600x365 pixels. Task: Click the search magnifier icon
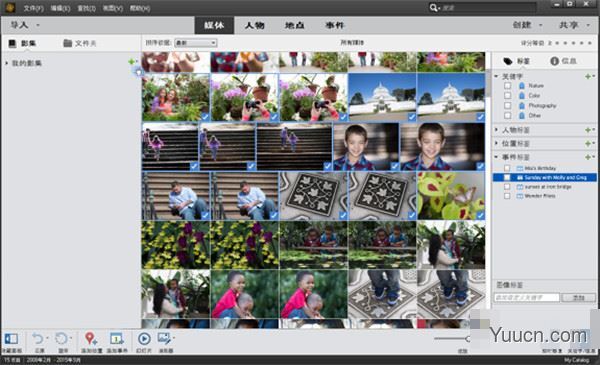click(433, 8)
